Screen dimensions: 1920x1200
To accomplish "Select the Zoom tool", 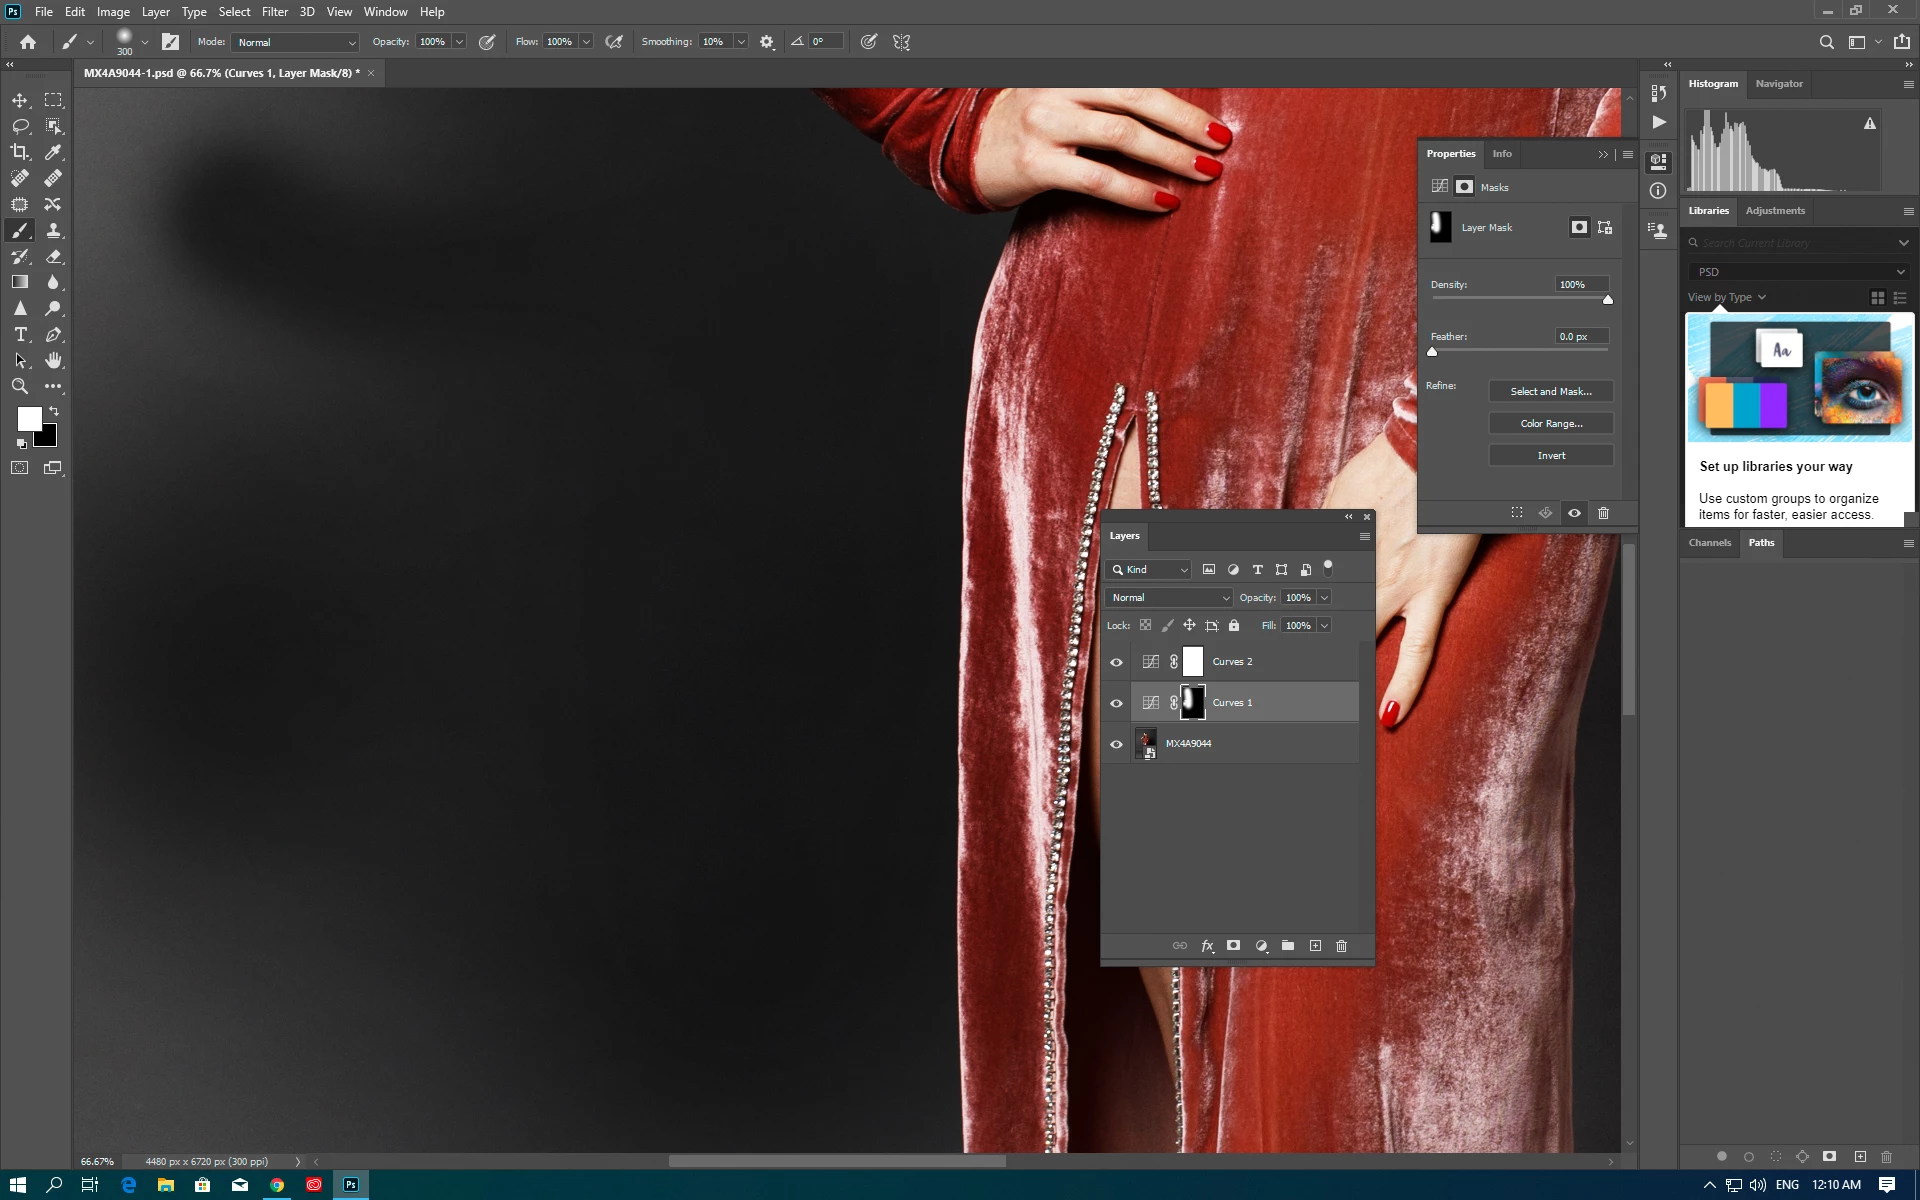I will point(20,386).
